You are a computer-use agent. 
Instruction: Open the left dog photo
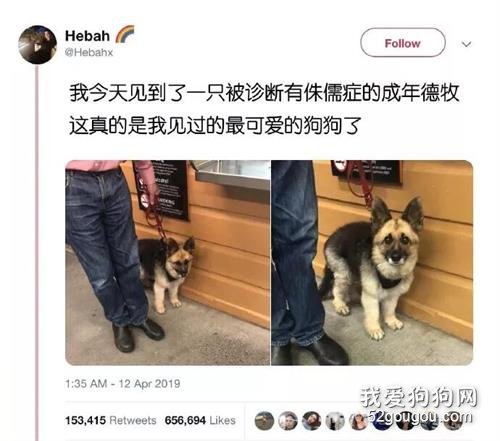point(168,263)
